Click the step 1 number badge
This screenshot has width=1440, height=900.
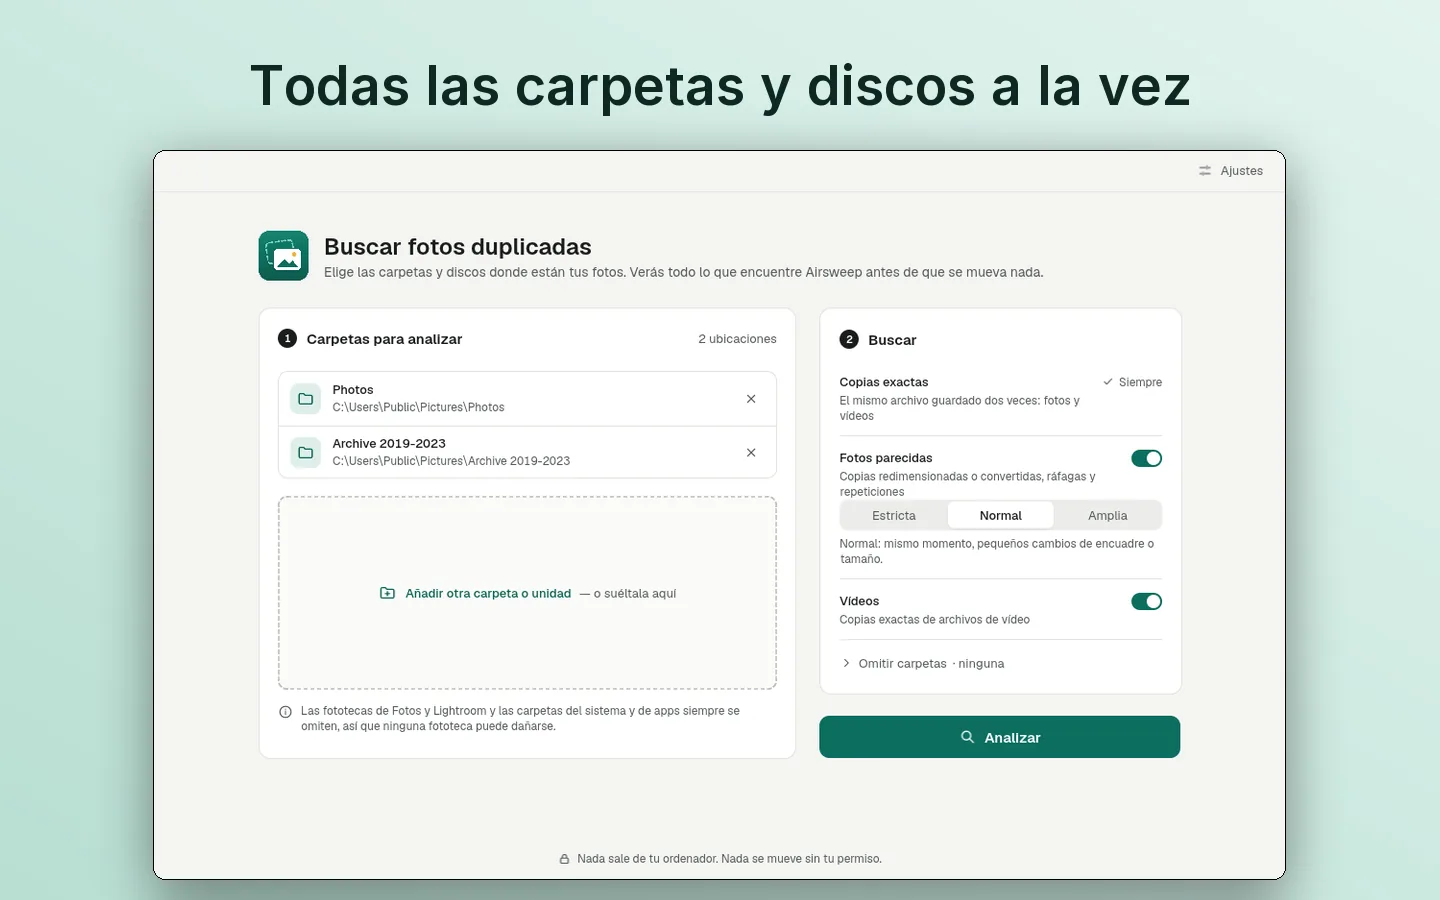click(288, 339)
